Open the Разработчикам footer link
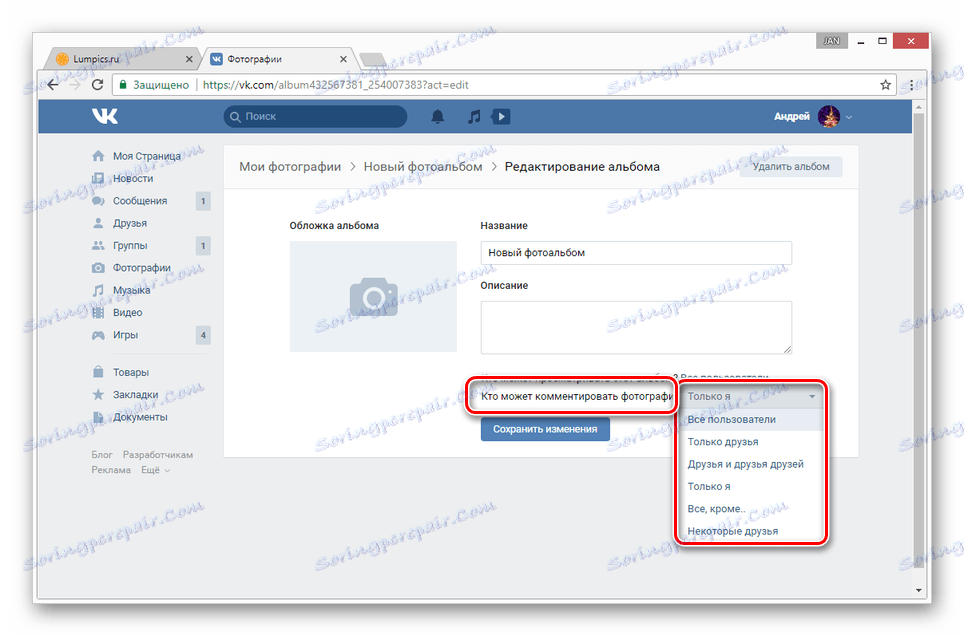 tap(158, 455)
